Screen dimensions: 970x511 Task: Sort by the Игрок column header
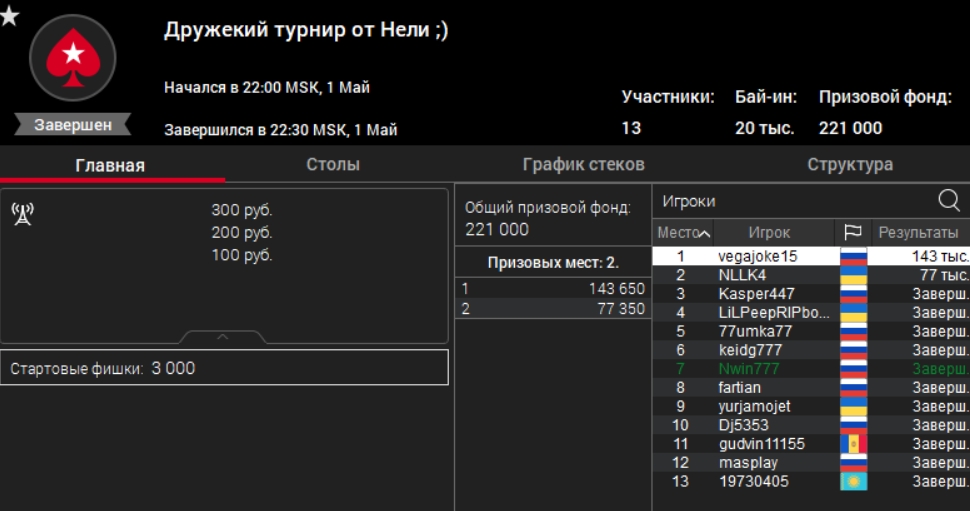tap(769, 233)
